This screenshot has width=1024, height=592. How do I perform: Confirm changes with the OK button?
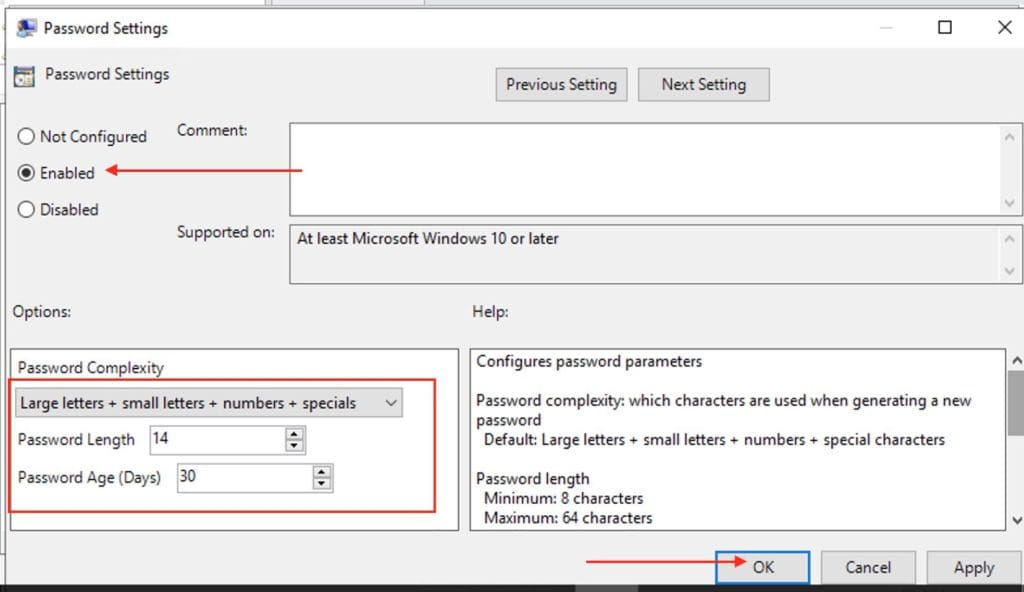(x=762, y=566)
